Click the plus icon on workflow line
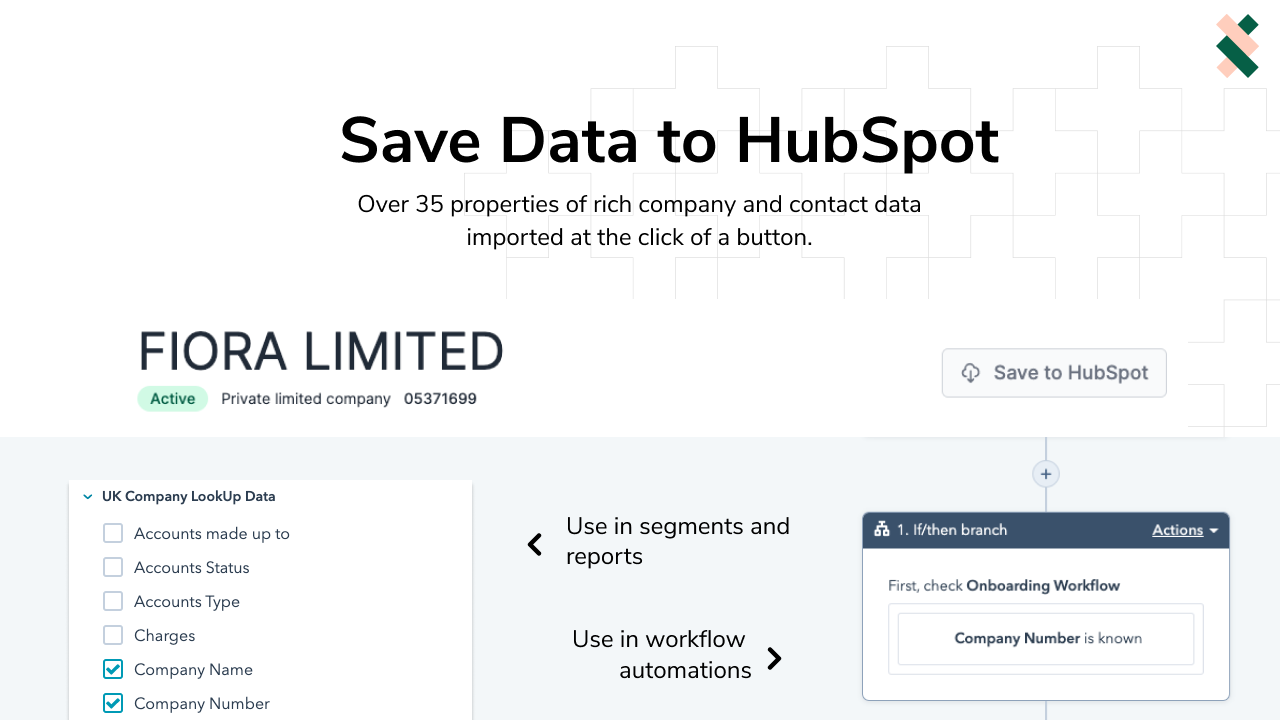1280x720 pixels. point(1046,474)
